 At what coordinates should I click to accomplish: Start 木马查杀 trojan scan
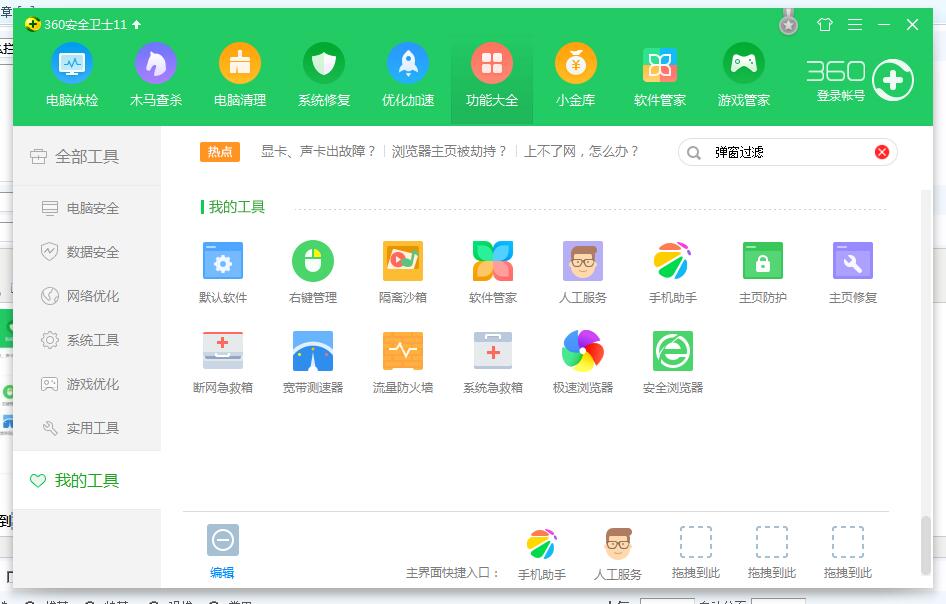point(155,75)
